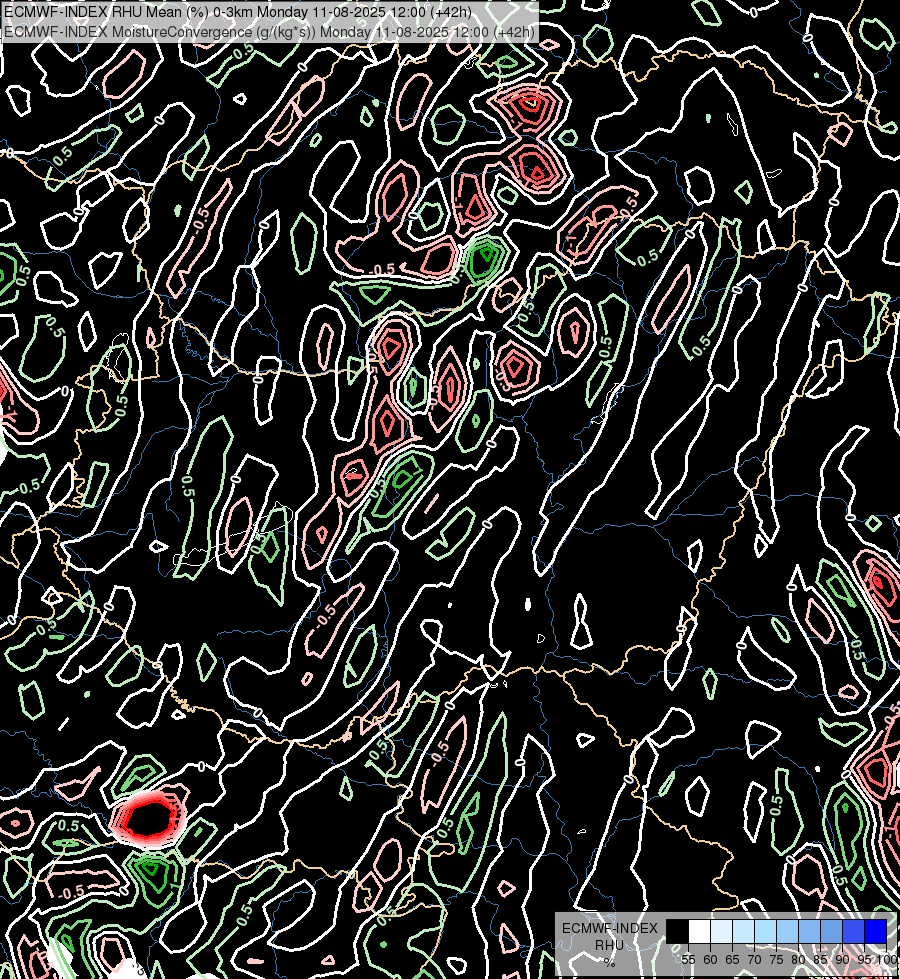Image resolution: width=900 pixels, height=979 pixels.
Task: Click the 70 tick label in legend
Action: click(x=754, y=960)
